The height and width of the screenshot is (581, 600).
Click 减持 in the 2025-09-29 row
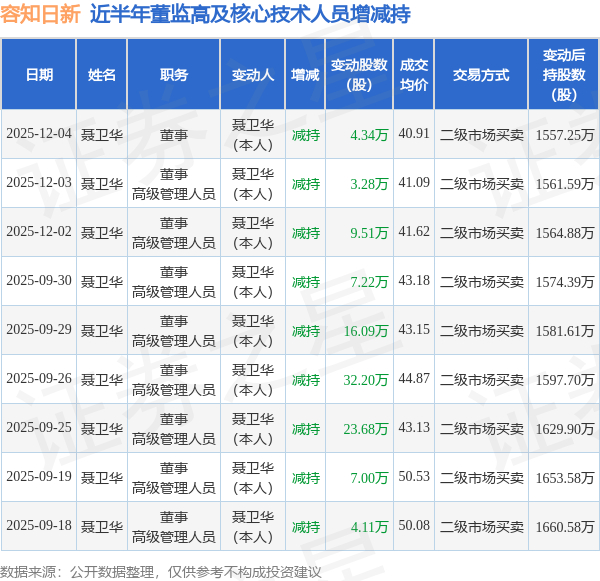click(305, 331)
